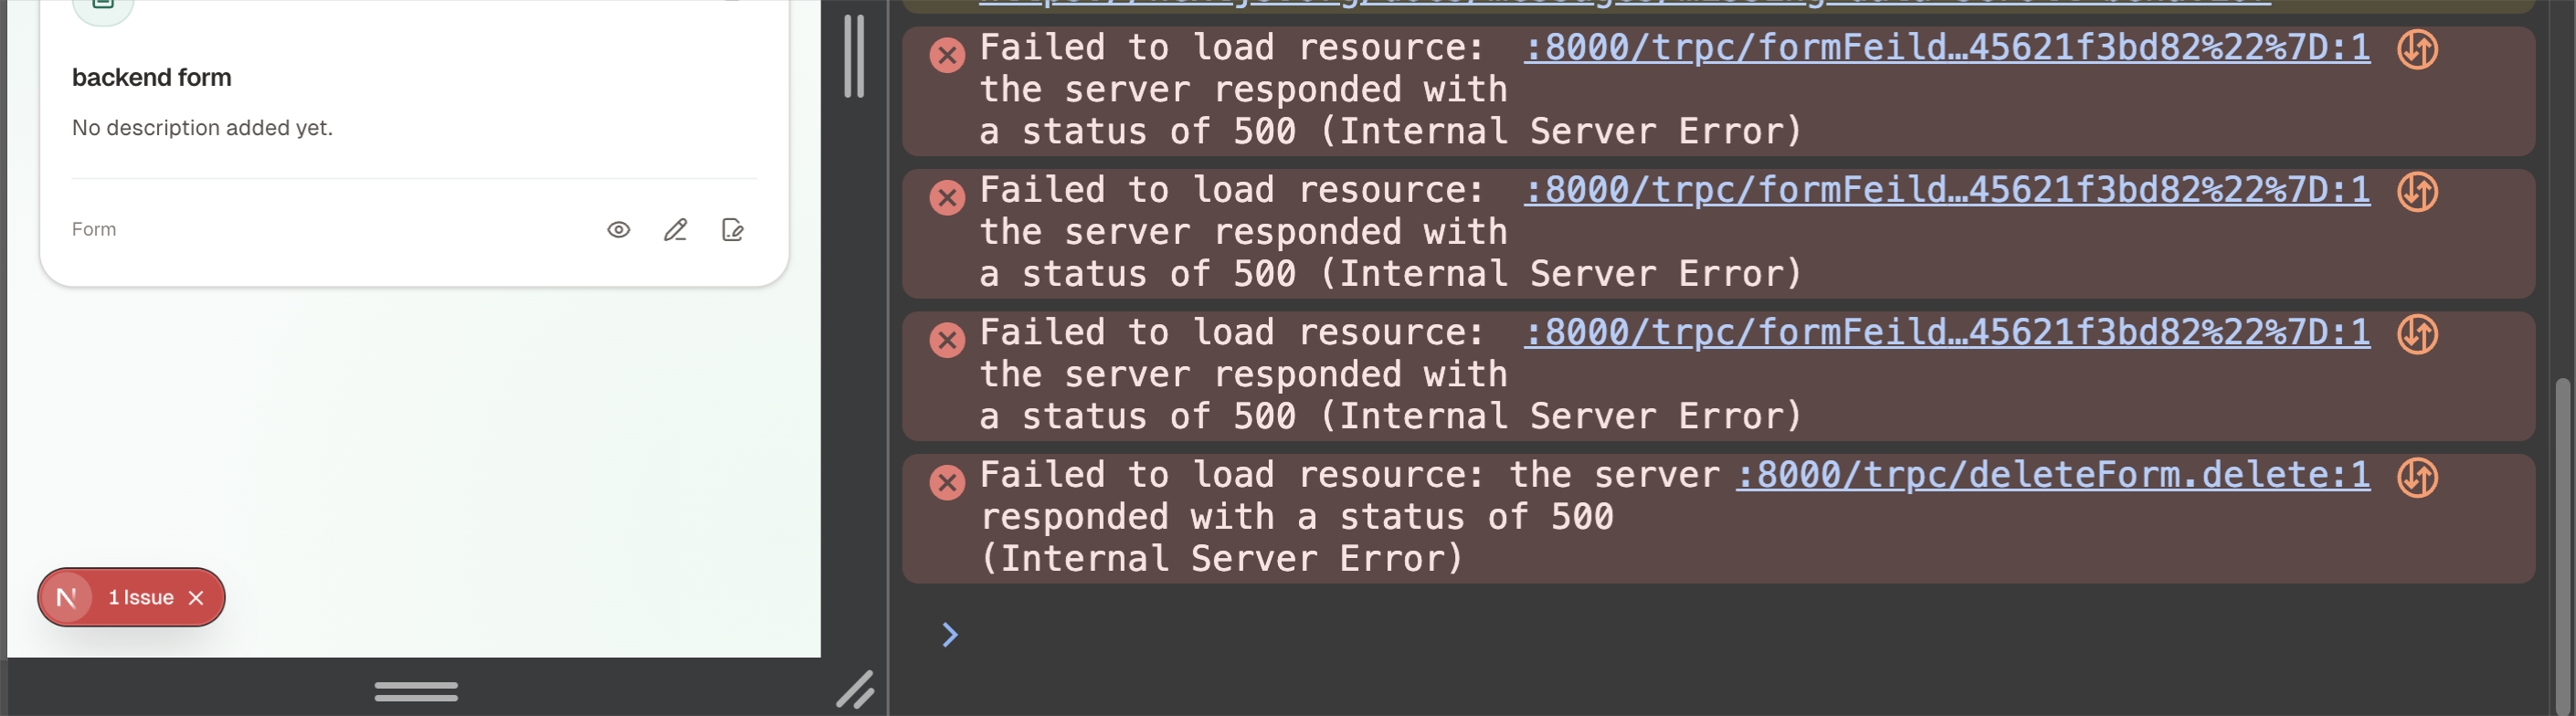Click network icon on third error
2576x716 pixels.
[x=2417, y=335]
